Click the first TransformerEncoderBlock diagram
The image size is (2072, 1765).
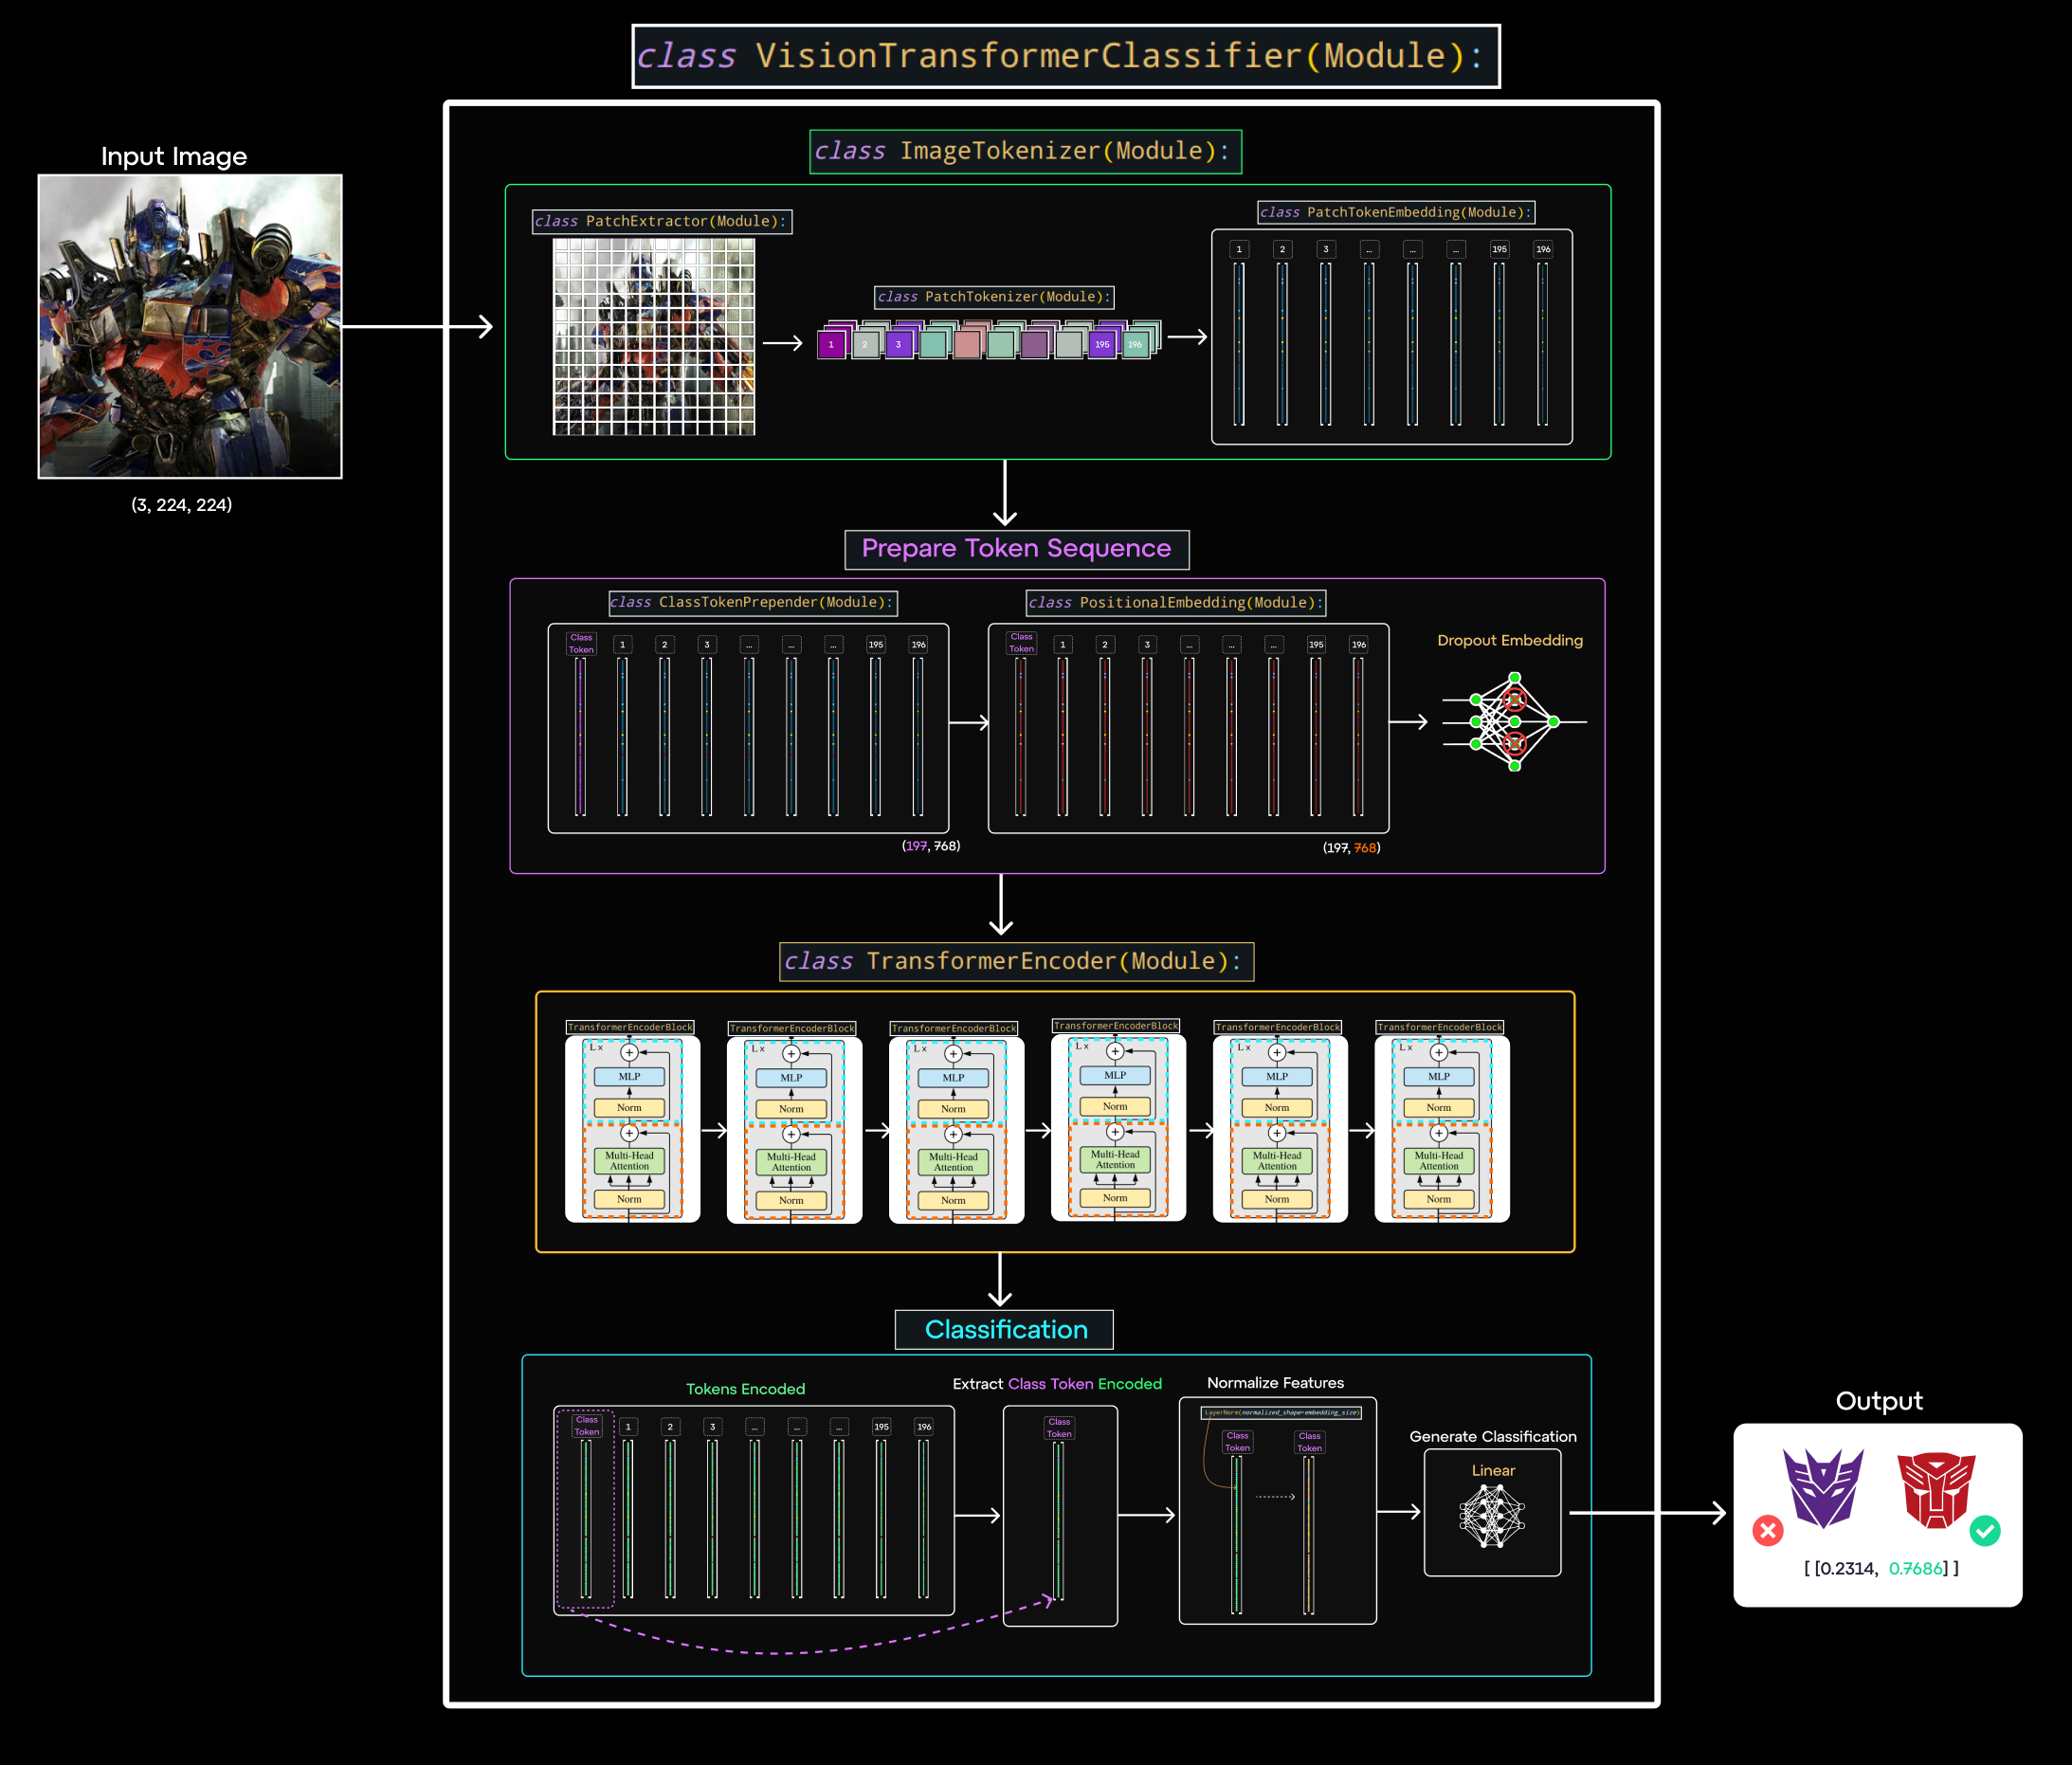coord(632,1129)
